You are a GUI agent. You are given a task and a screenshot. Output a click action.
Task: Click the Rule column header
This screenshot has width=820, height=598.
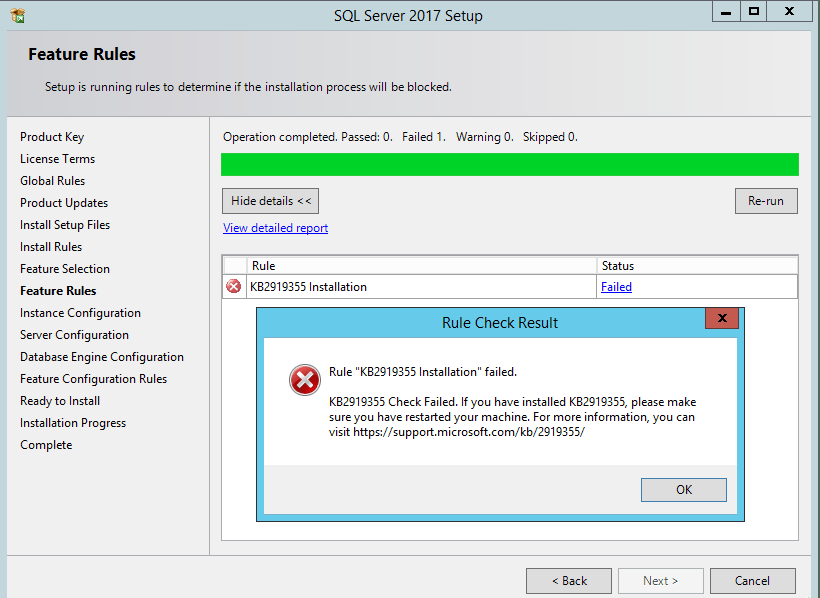[x=423, y=266]
